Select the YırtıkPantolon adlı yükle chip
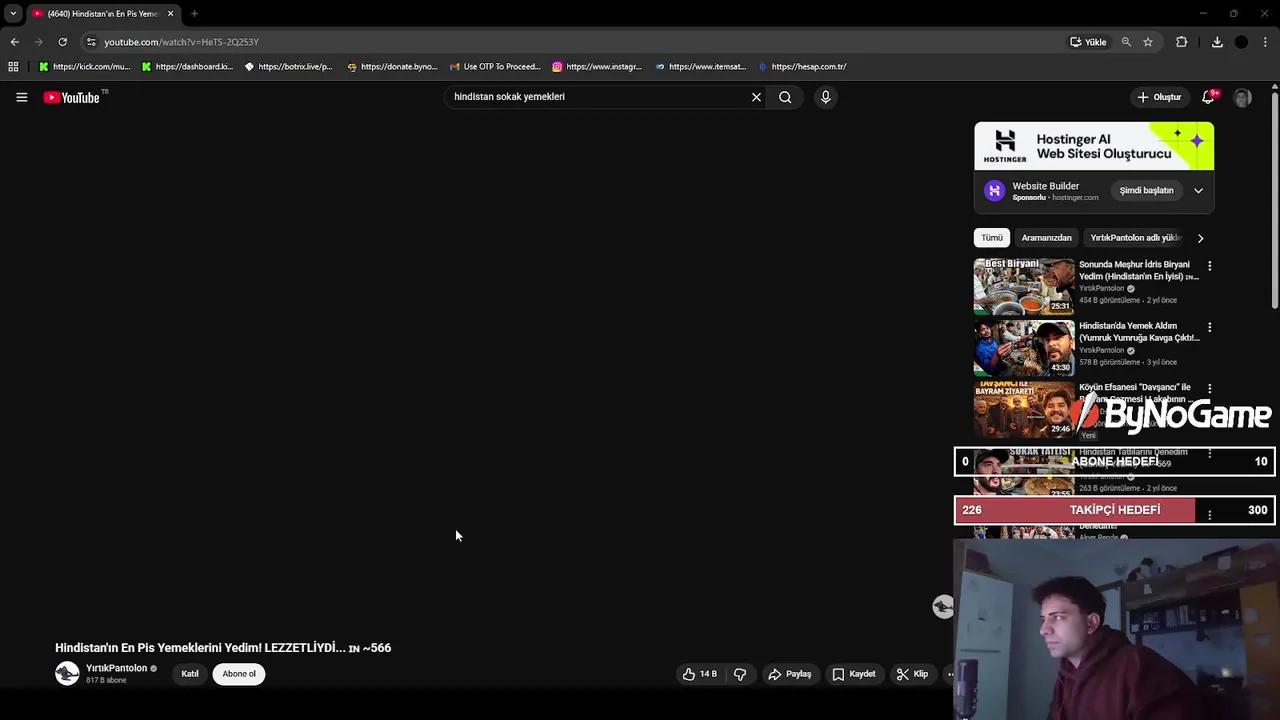Screen dimensions: 1280x720 tap(1135, 238)
